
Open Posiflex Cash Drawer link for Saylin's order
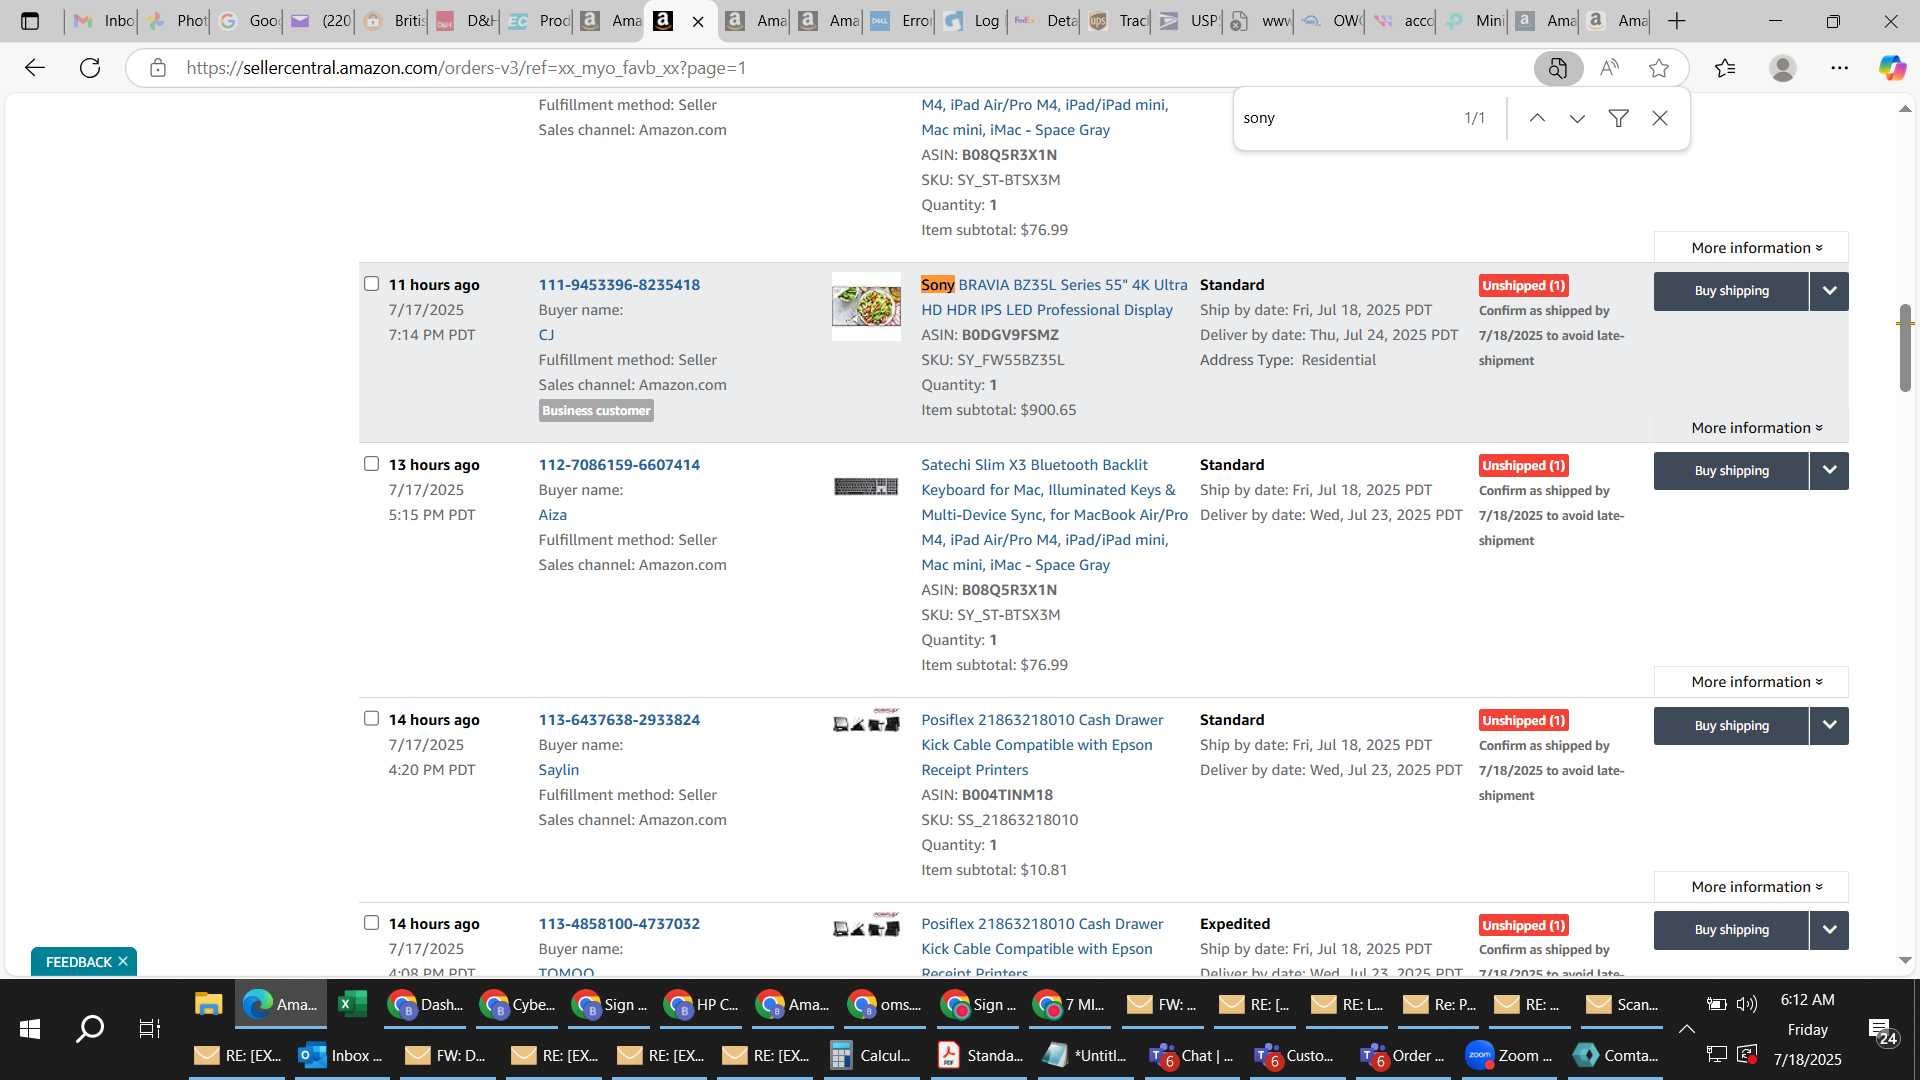coord(1042,745)
